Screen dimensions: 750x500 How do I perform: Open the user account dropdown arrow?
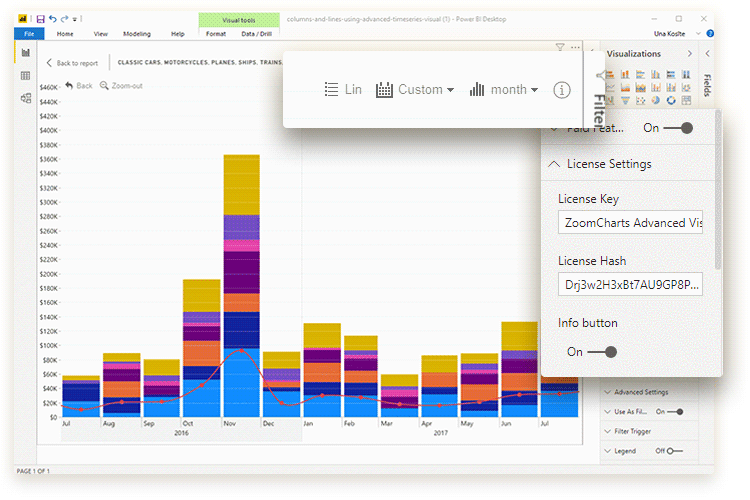coord(698,33)
